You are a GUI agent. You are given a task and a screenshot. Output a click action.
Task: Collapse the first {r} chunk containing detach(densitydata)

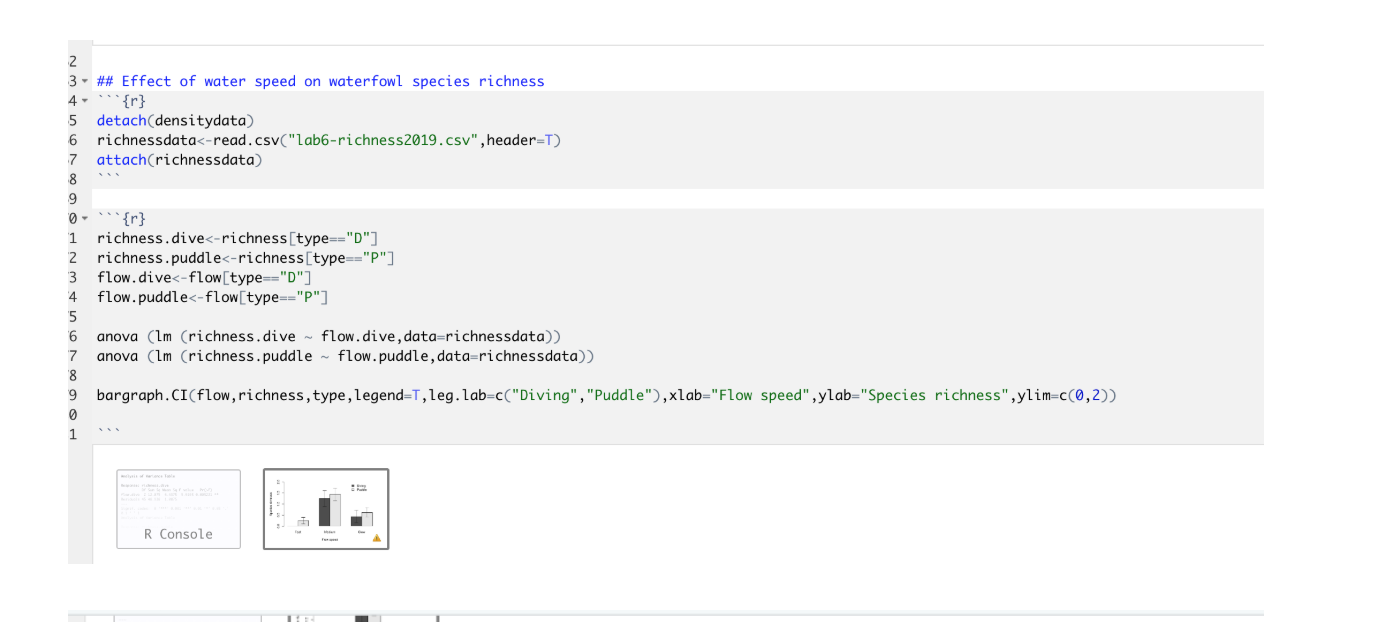(85, 101)
